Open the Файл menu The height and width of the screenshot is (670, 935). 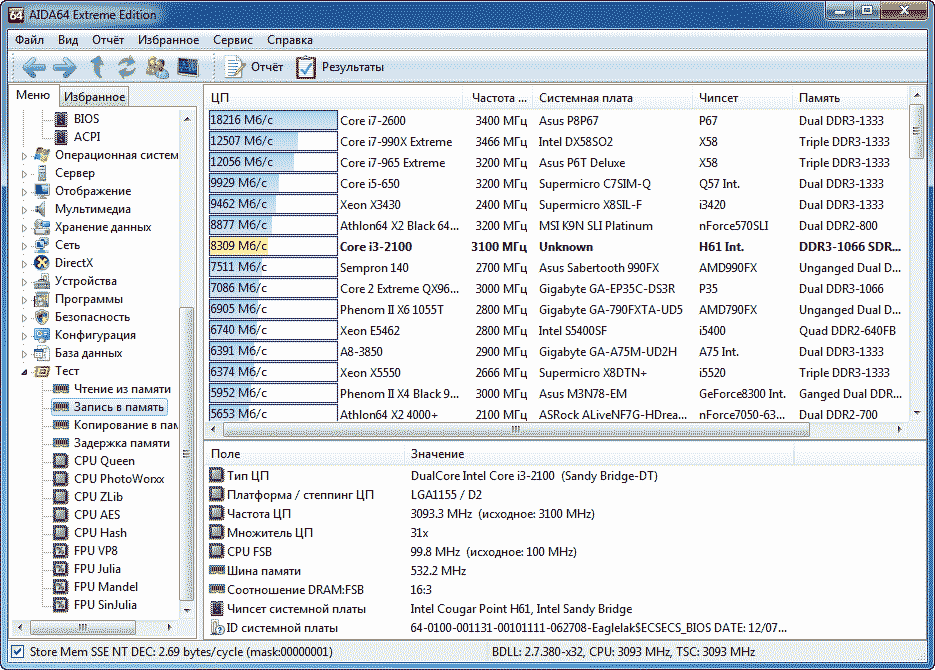[x=29, y=40]
